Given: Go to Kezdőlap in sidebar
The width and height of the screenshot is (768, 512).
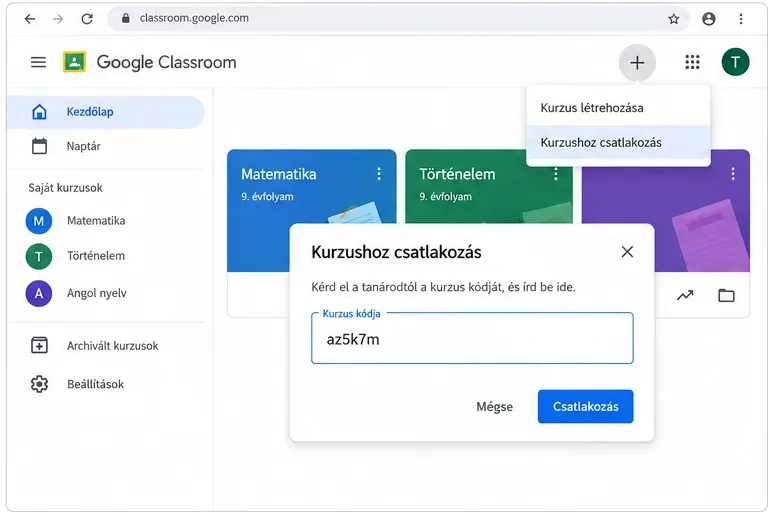Looking at the screenshot, I should tap(105, 112).
